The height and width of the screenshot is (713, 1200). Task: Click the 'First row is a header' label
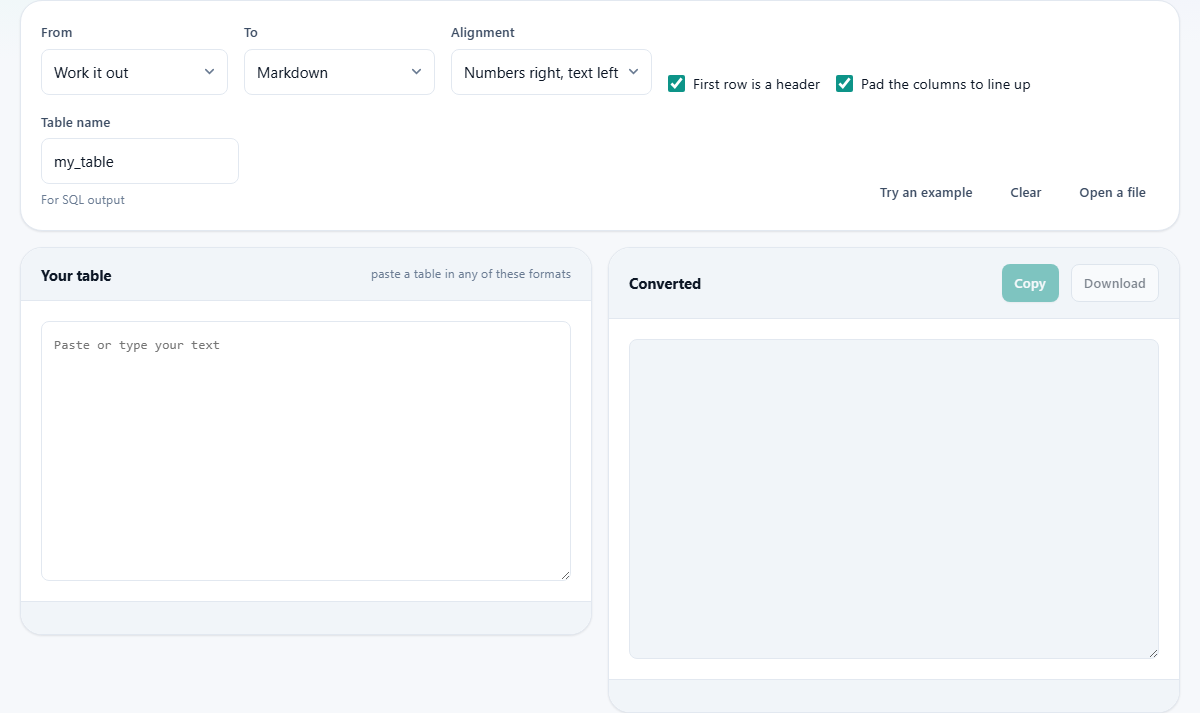(756, 84)
